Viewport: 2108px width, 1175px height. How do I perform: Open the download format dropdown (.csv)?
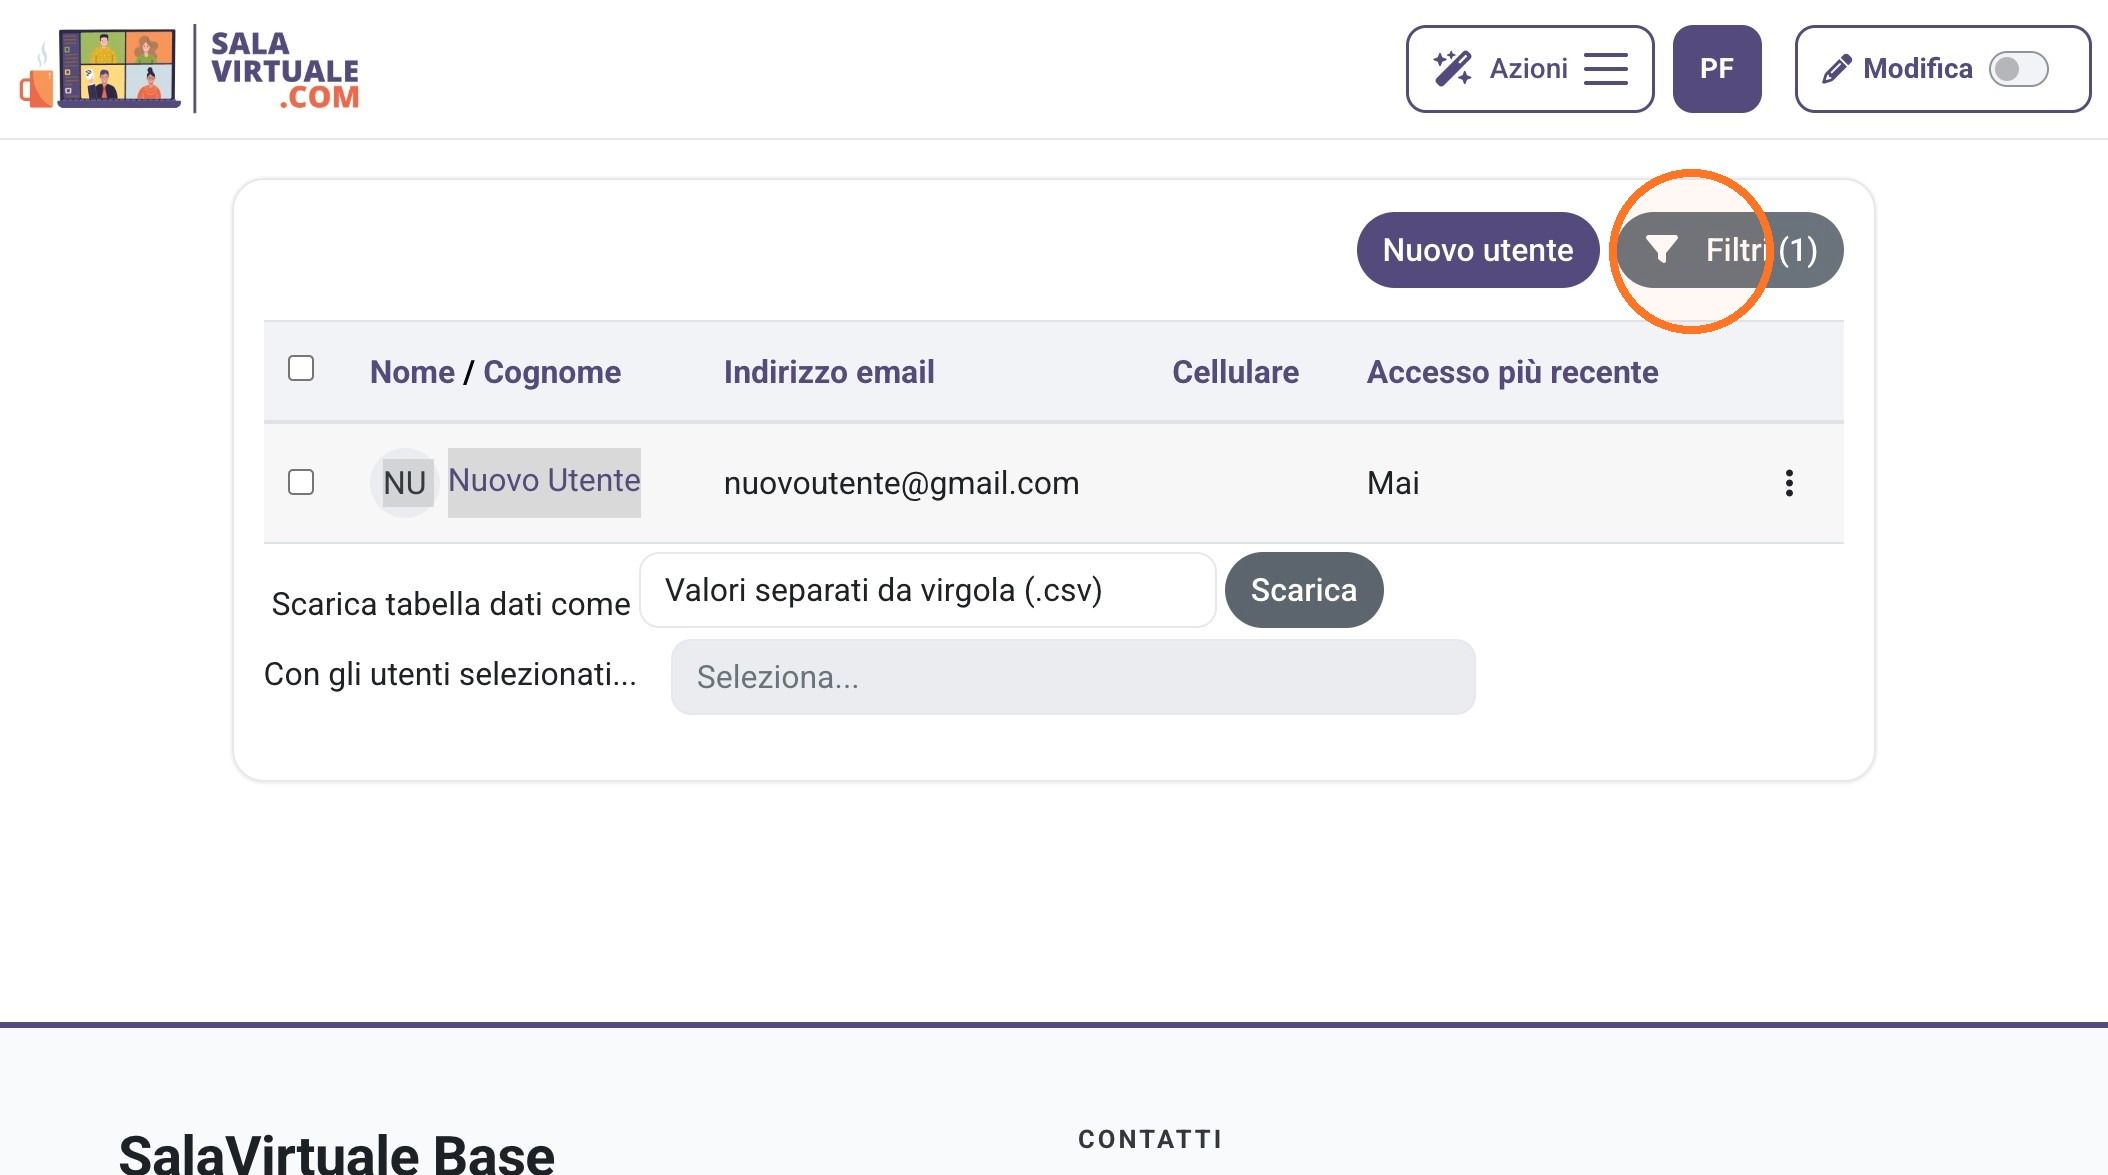point(928,590)
